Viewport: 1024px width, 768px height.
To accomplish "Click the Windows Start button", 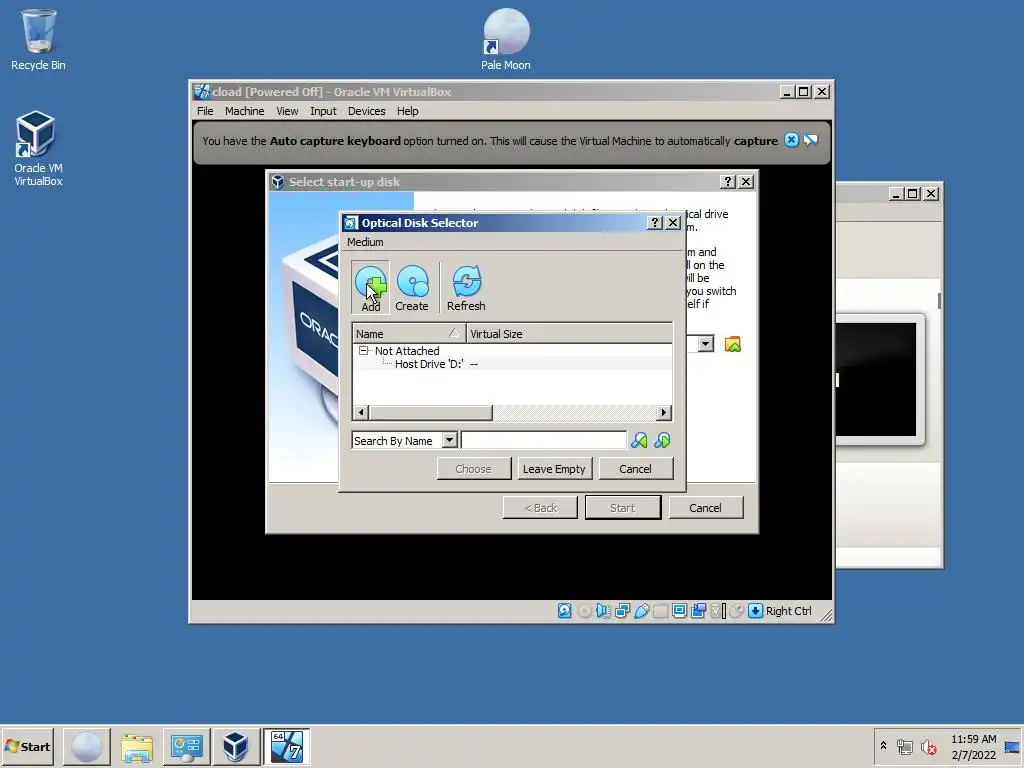I will point(27,746).
